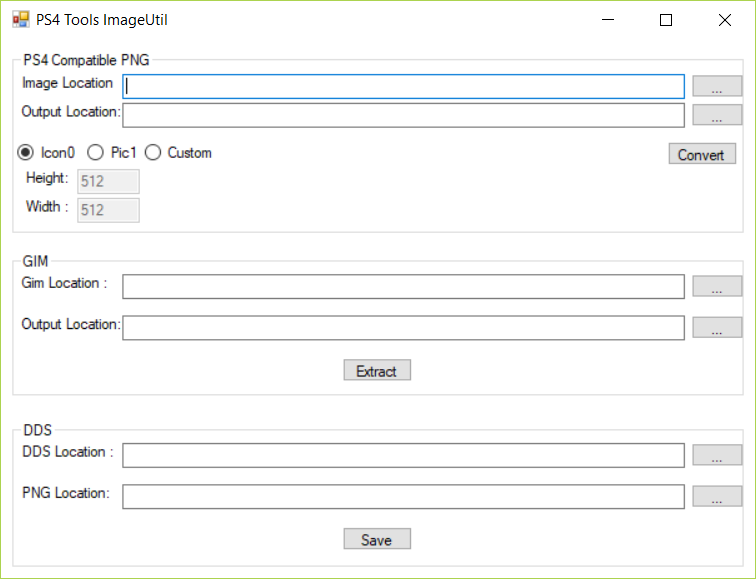This screenshot has width=756, height=579.
Task: Click the Convert button
Action: click(702, 154)
